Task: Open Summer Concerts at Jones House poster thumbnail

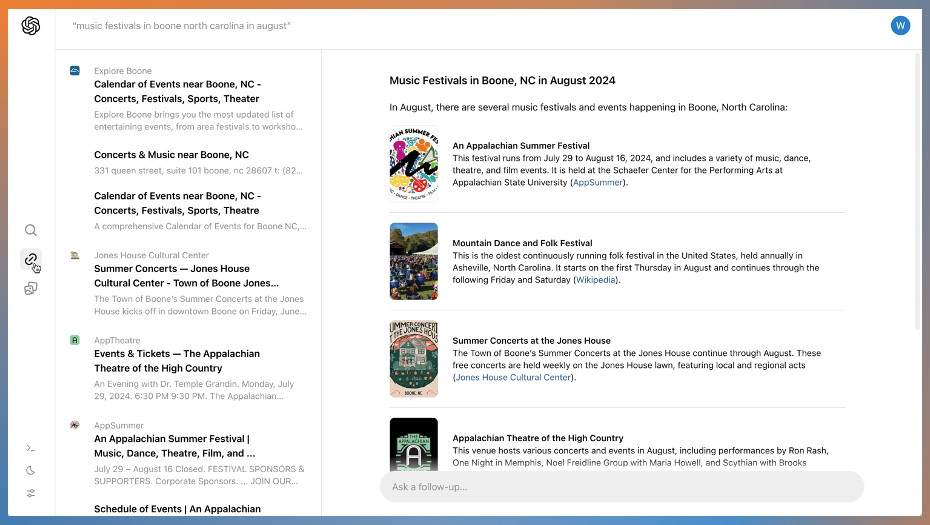Action: (x=413, y=359)
